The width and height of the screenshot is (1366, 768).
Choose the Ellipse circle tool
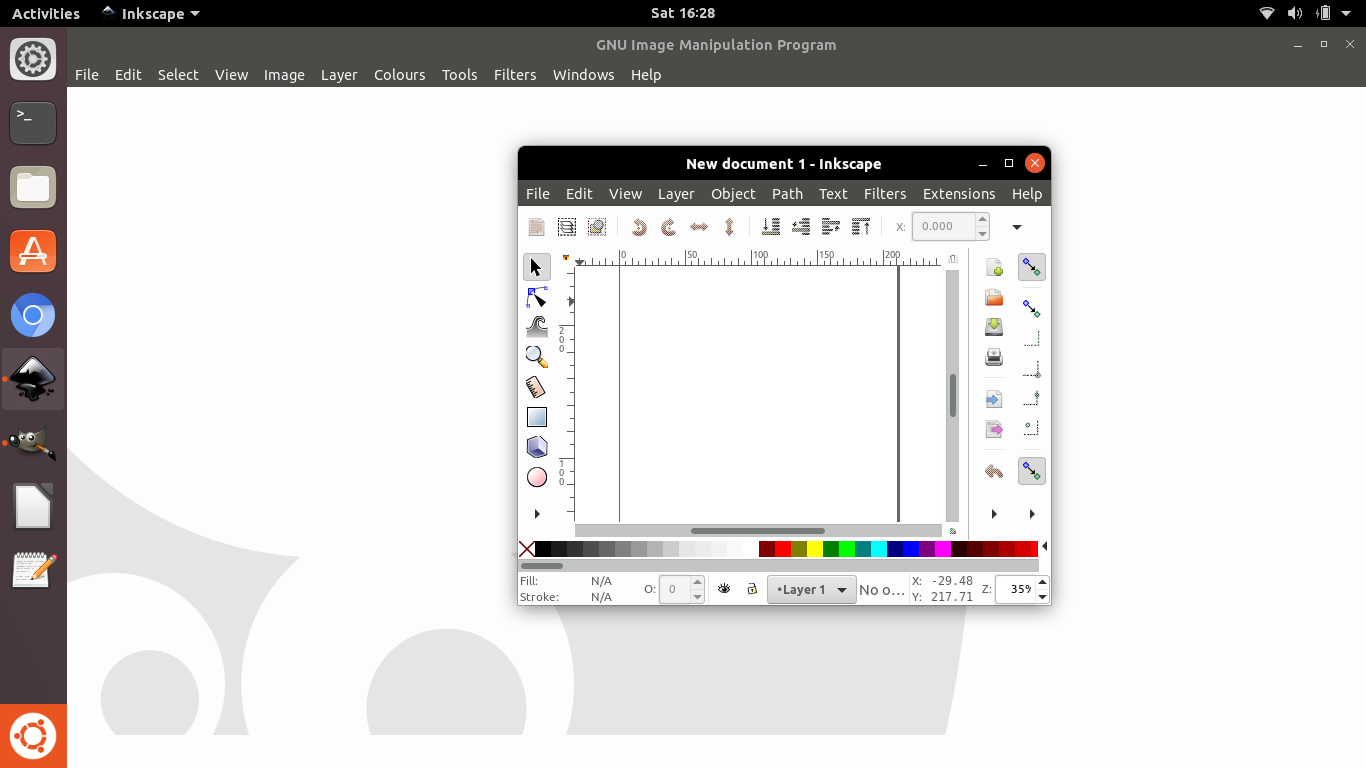(537, 477)
